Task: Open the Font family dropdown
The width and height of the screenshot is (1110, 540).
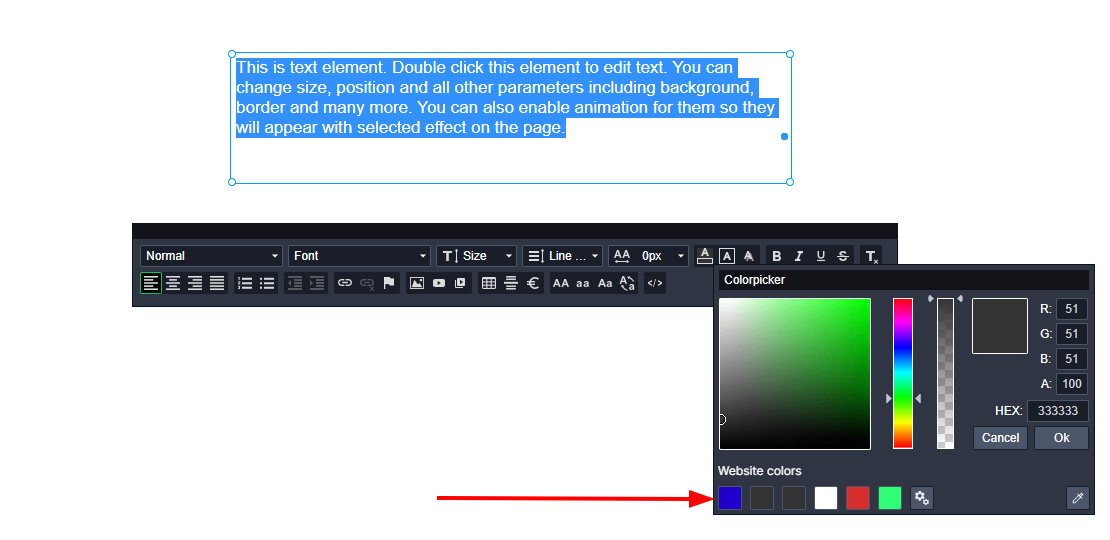Action: tap(359, 256)
